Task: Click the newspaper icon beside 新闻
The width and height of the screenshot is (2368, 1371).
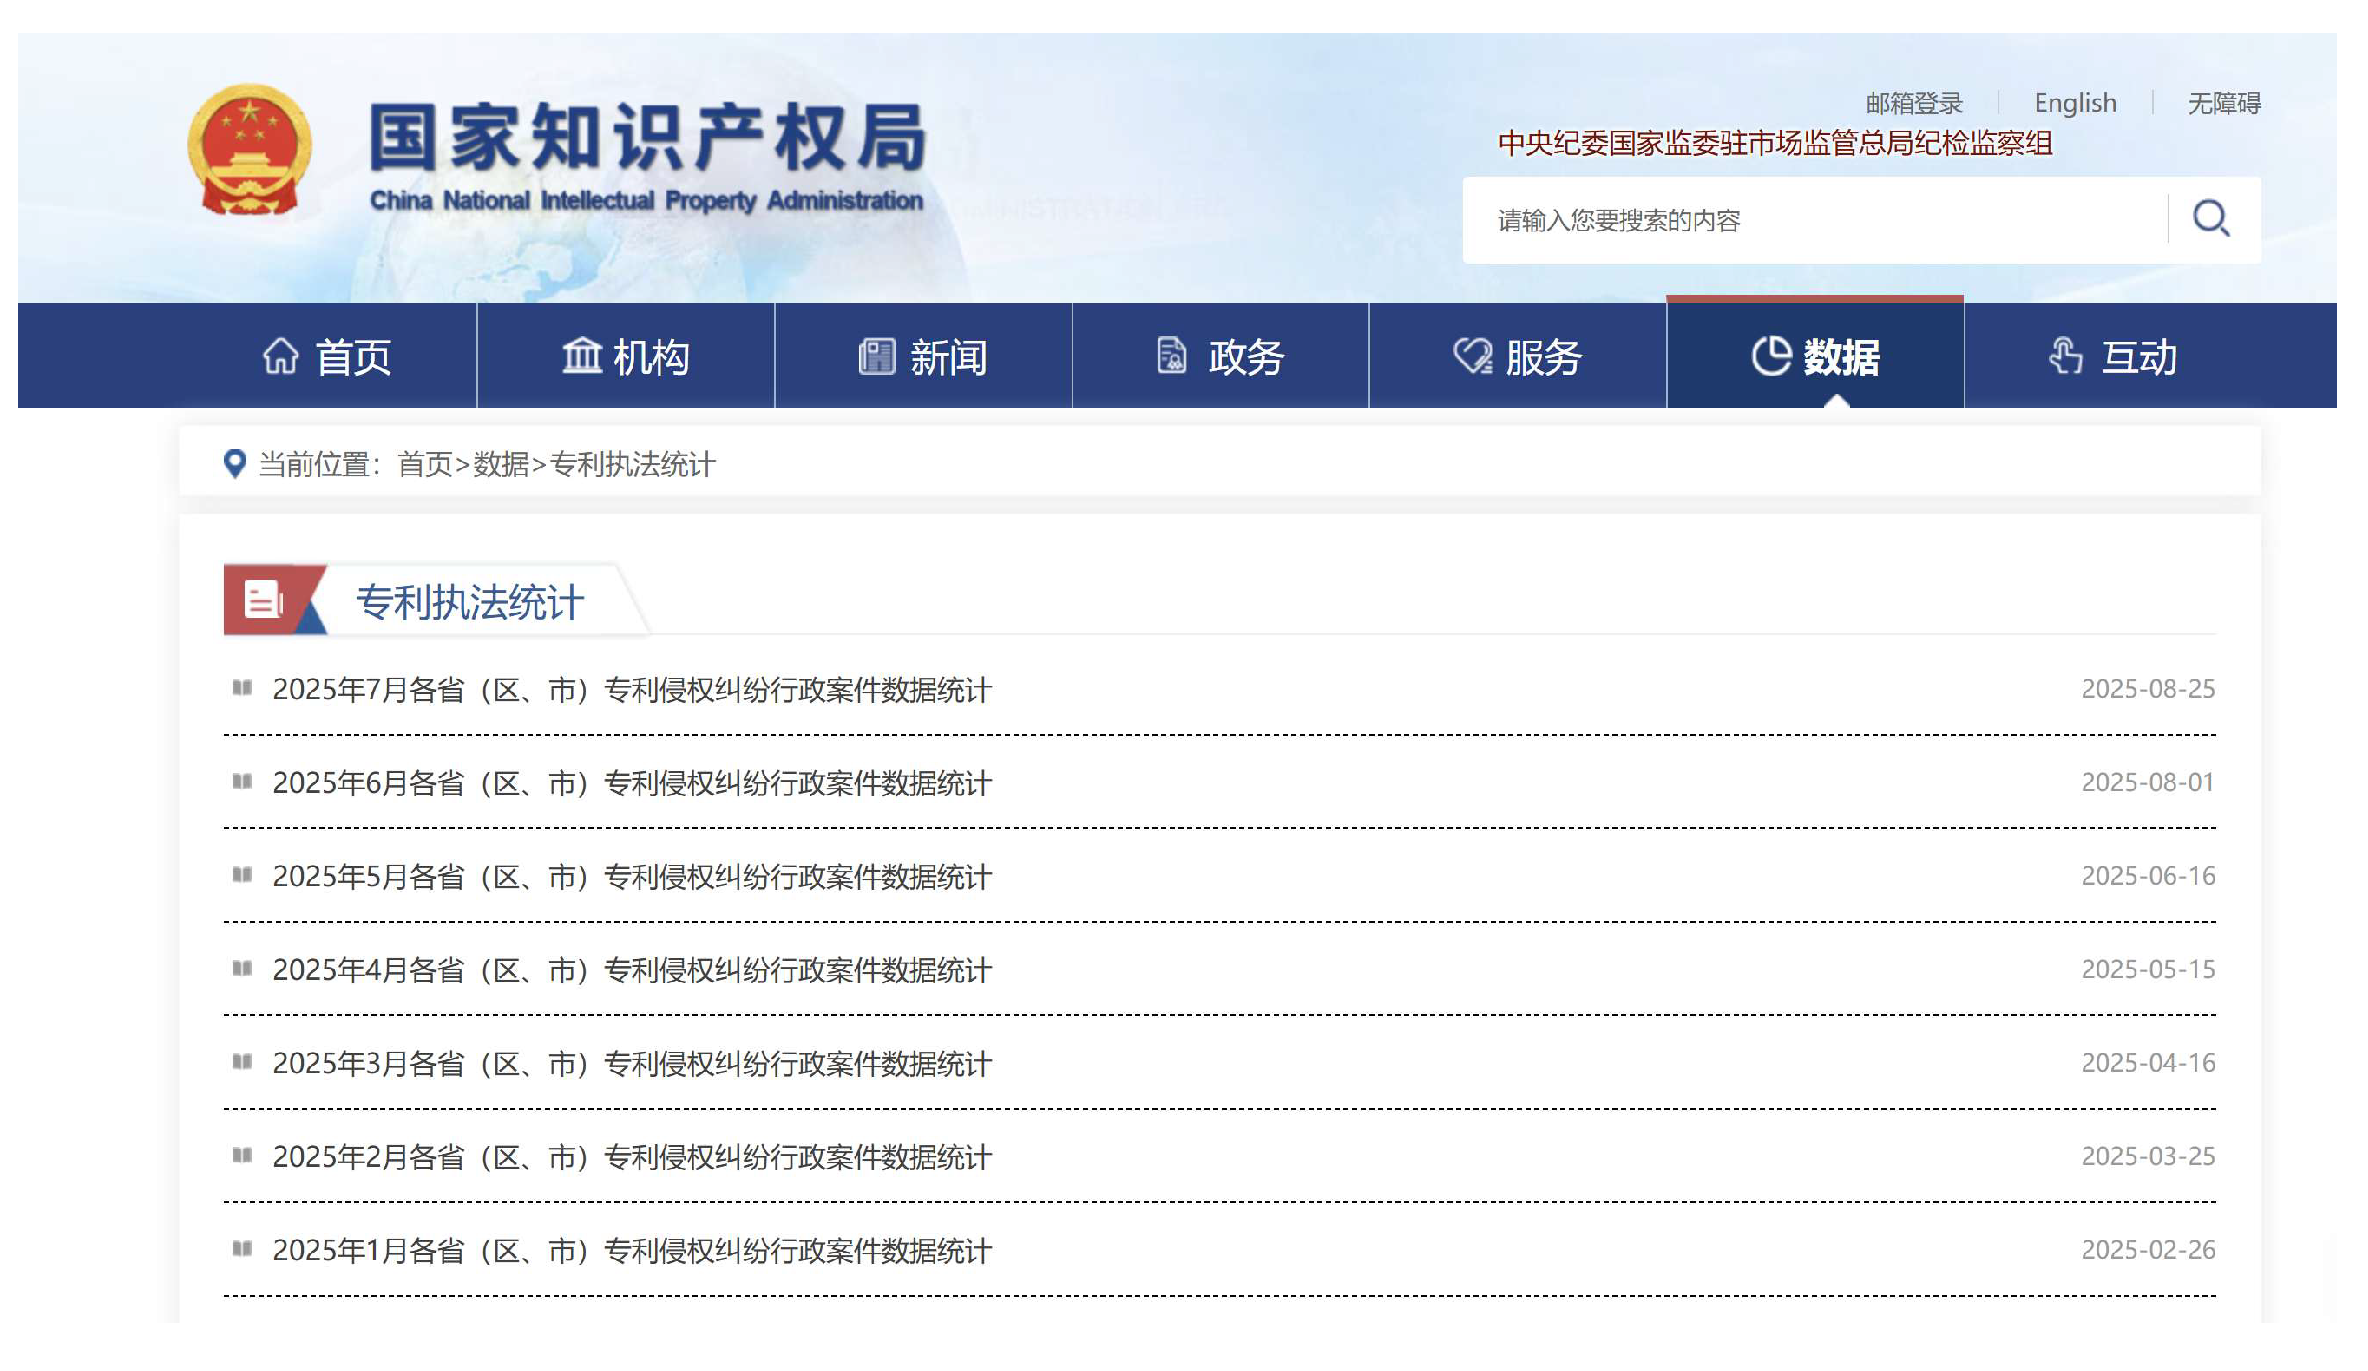Action: pos(876,356)
